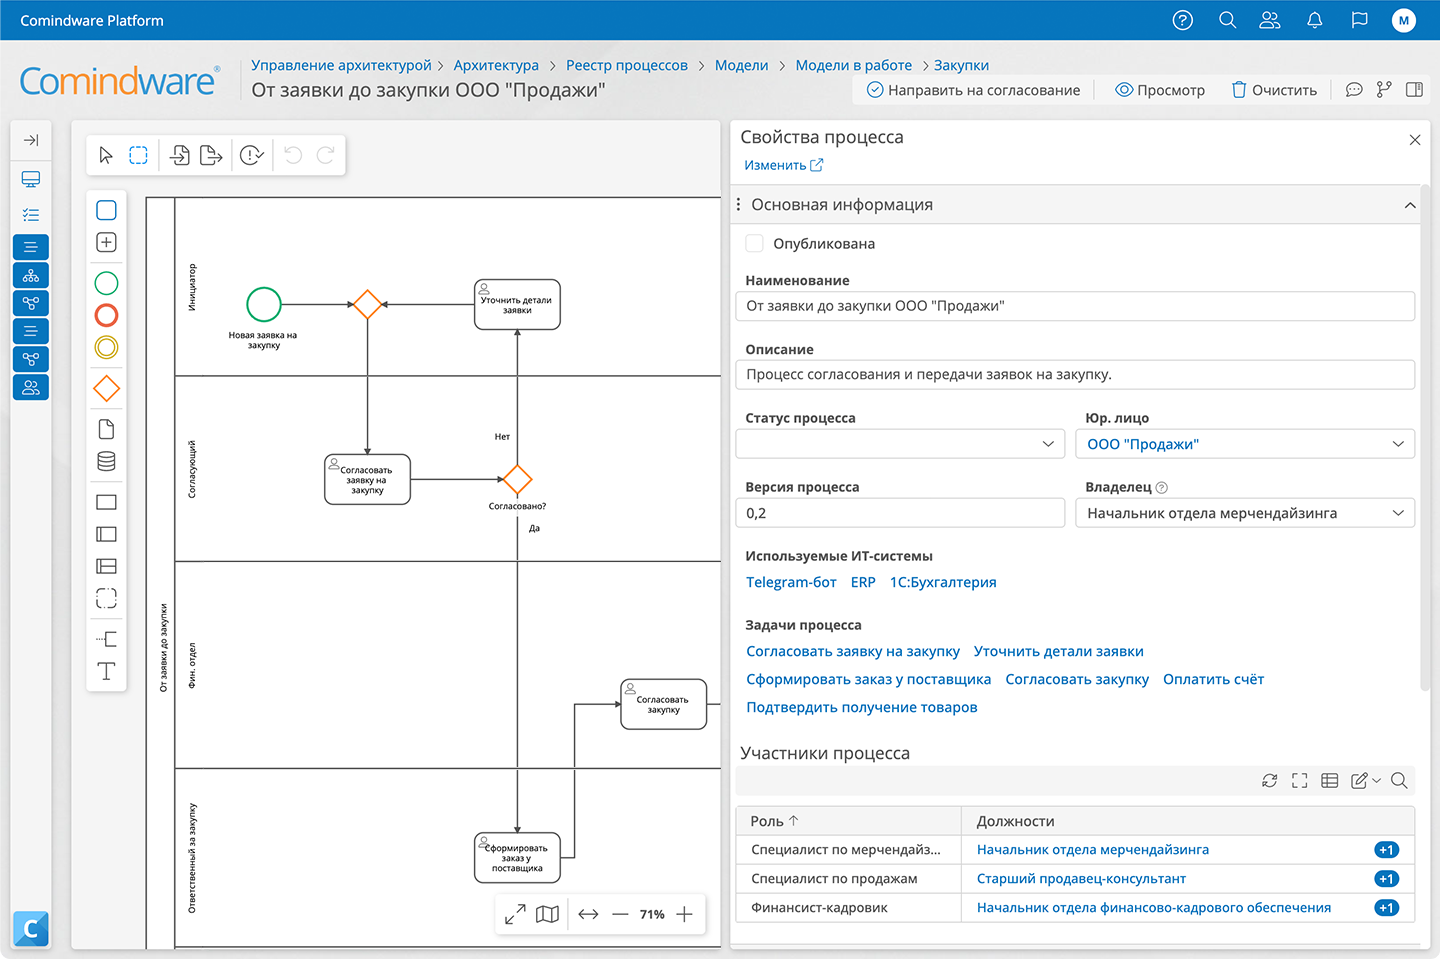Pick the yellow intermediate event palette element
Image resolution: width=1440 pixels, height=959 pixels.
coord(106,347)
